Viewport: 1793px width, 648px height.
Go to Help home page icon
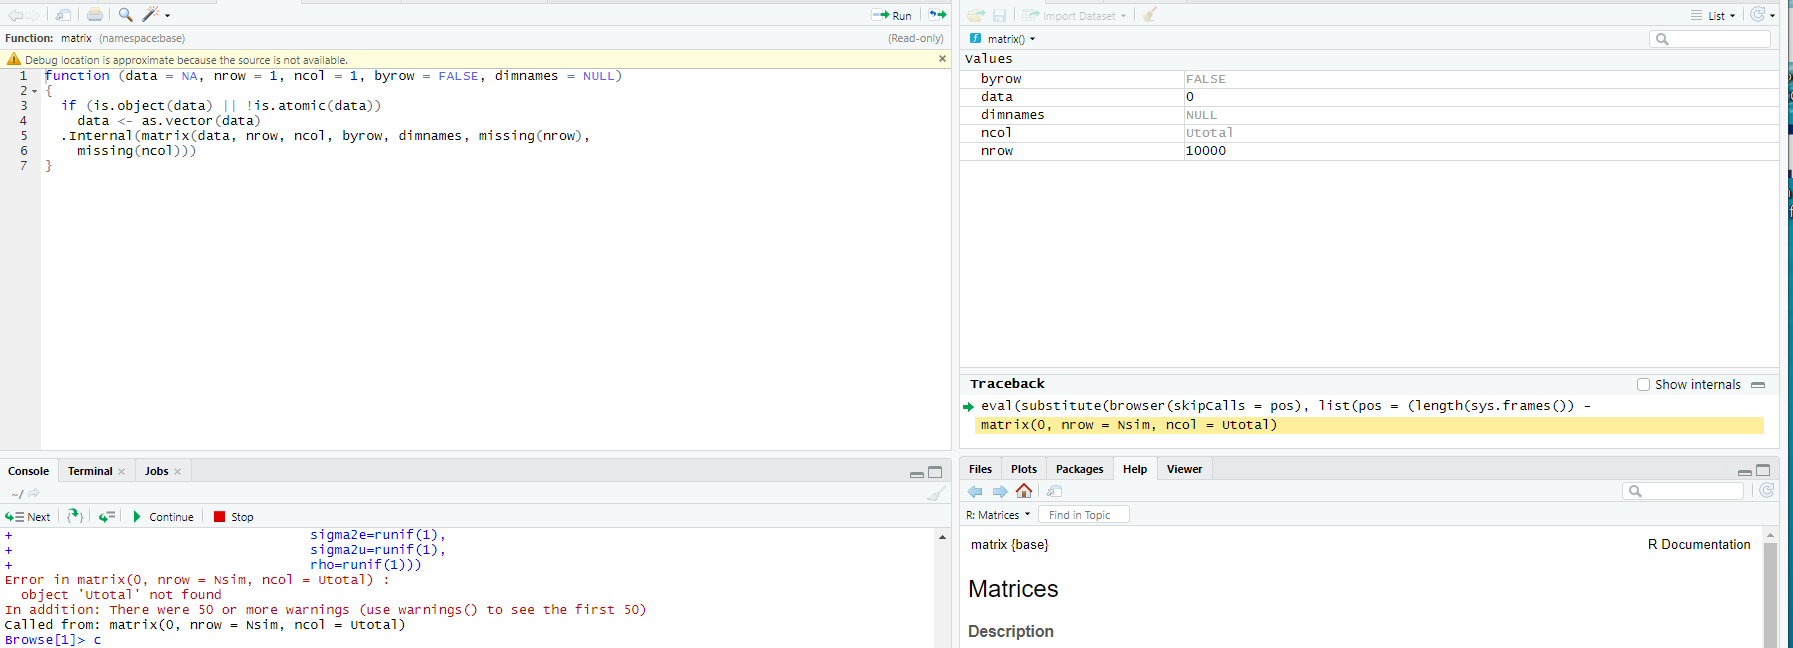pos(1024,491)
